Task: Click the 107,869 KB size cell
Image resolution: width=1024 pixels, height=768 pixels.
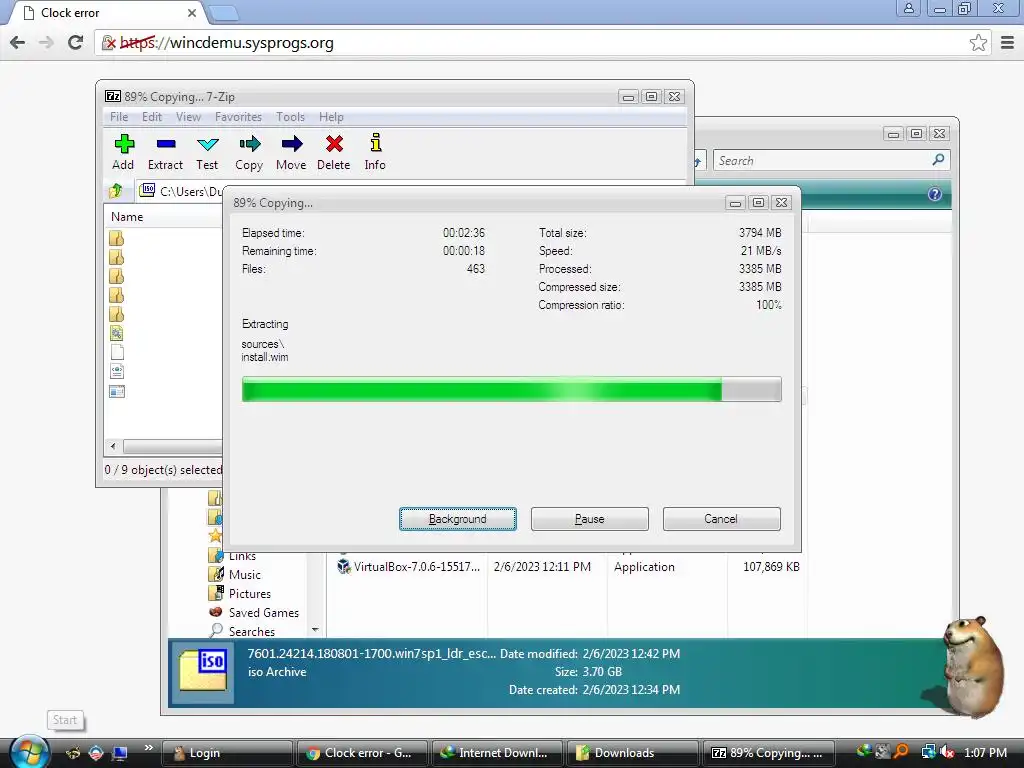Action: (x=771, y=567)
